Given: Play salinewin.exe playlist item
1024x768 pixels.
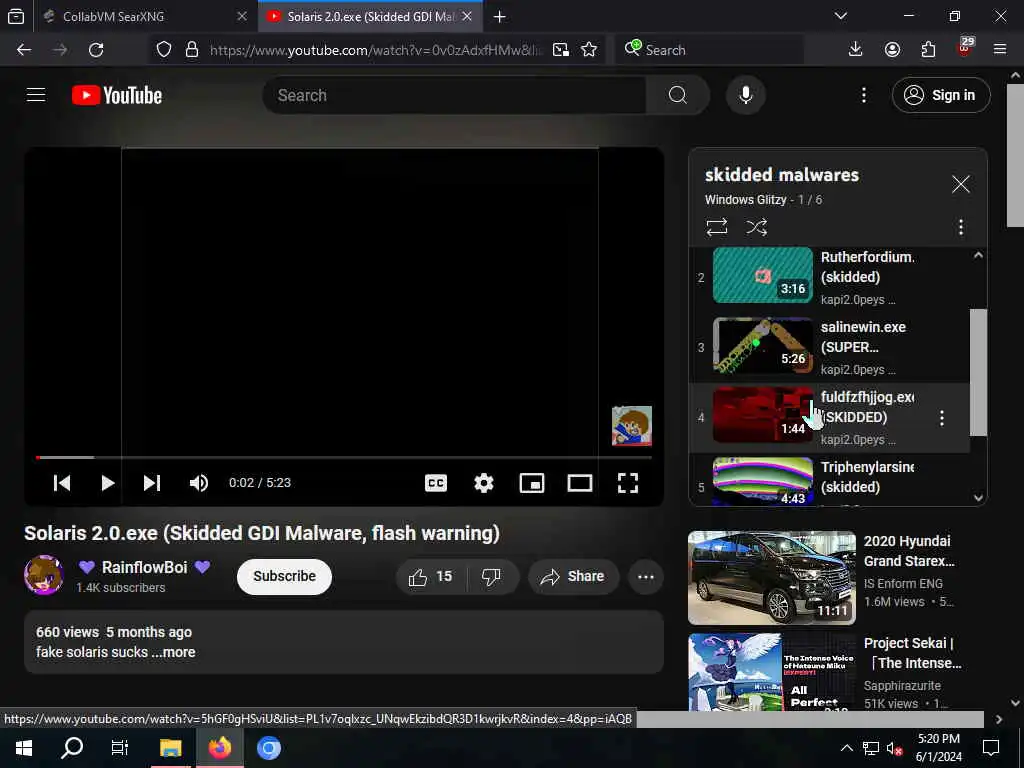Looking at the screenshot, I should click(829, 347).
